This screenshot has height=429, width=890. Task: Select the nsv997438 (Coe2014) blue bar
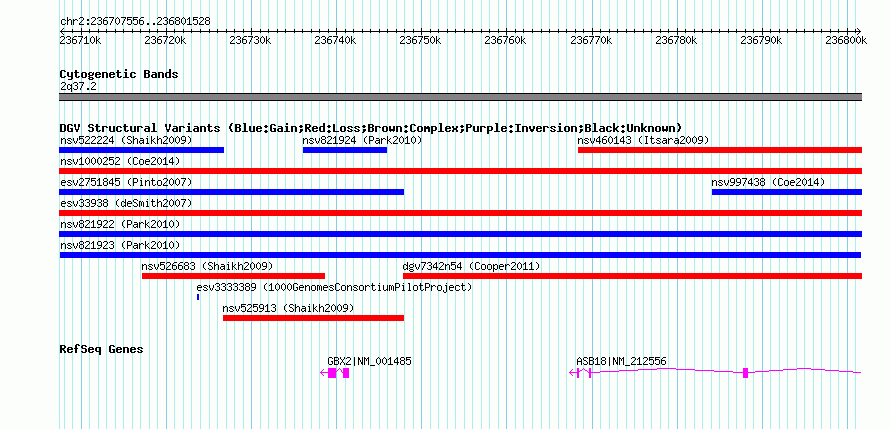[787, 192]
